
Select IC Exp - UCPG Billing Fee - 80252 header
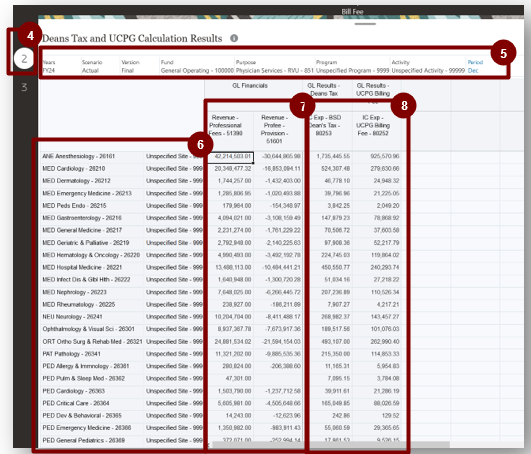click(x=373, y=125)
